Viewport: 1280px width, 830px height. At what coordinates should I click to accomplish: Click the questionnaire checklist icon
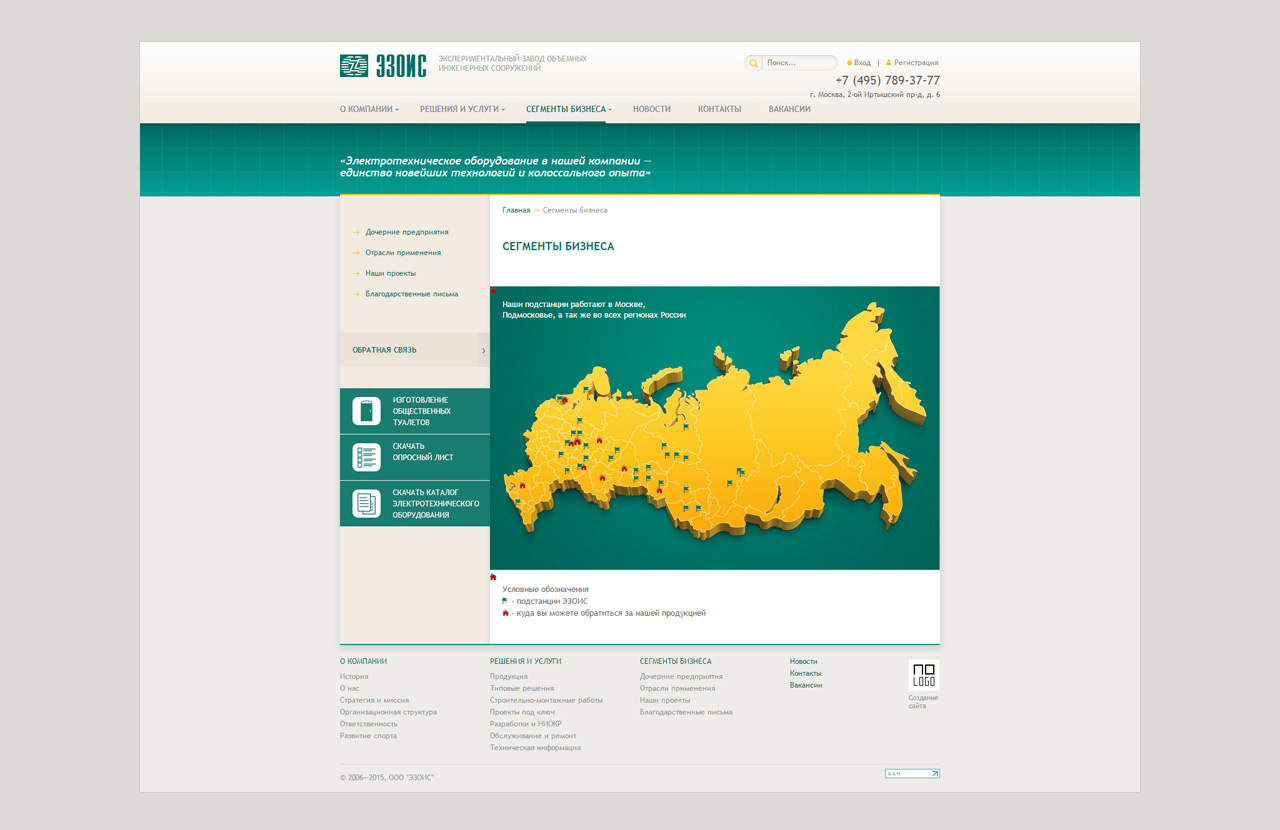click(366, 457)
